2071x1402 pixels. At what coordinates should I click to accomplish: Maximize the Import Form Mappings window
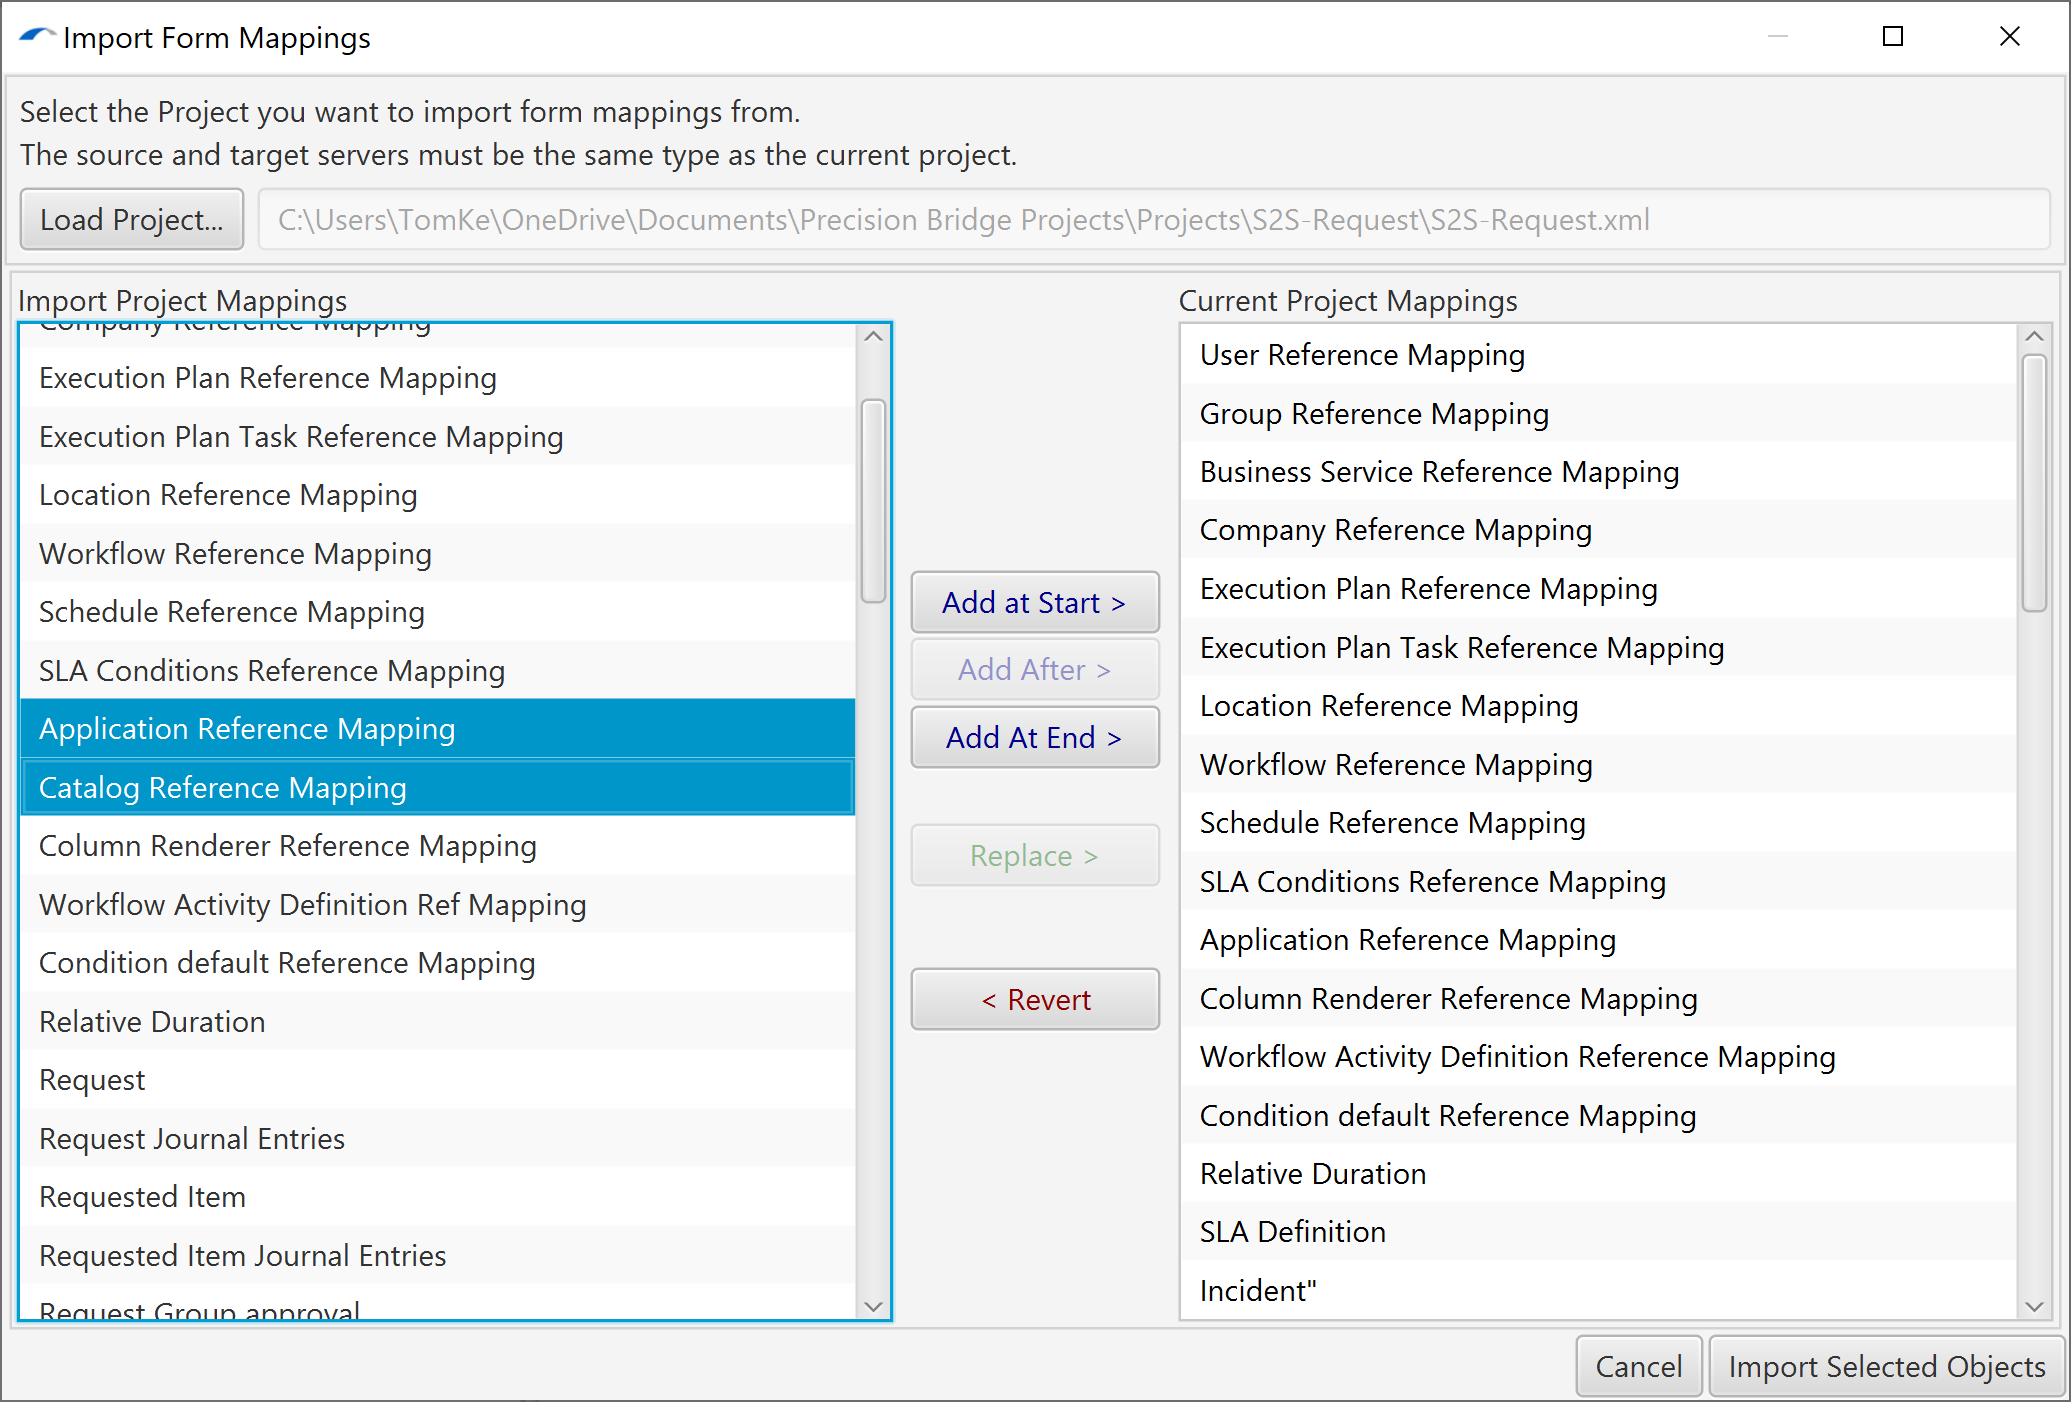pyautogui.click(x=1893, y=36)
